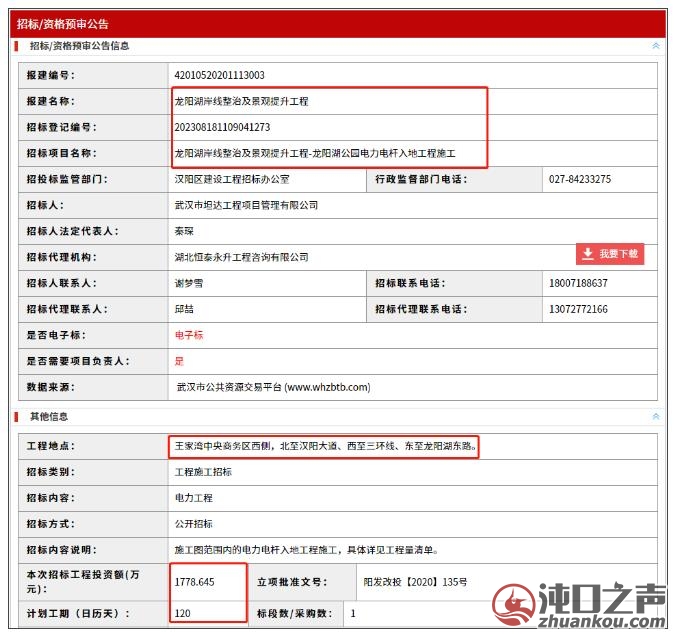The image size is (677, 638).
Task: Click the 招标登记编号 value 202308181109041273
Action: click(x=222, y=127)
